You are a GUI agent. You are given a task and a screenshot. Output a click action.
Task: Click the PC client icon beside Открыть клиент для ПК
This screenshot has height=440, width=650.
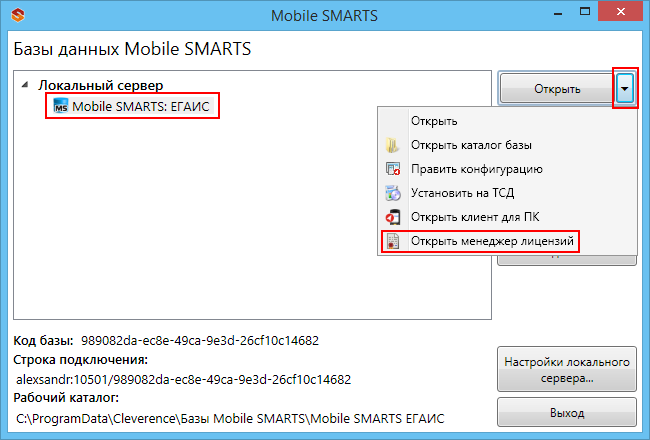tap(393, 217)
